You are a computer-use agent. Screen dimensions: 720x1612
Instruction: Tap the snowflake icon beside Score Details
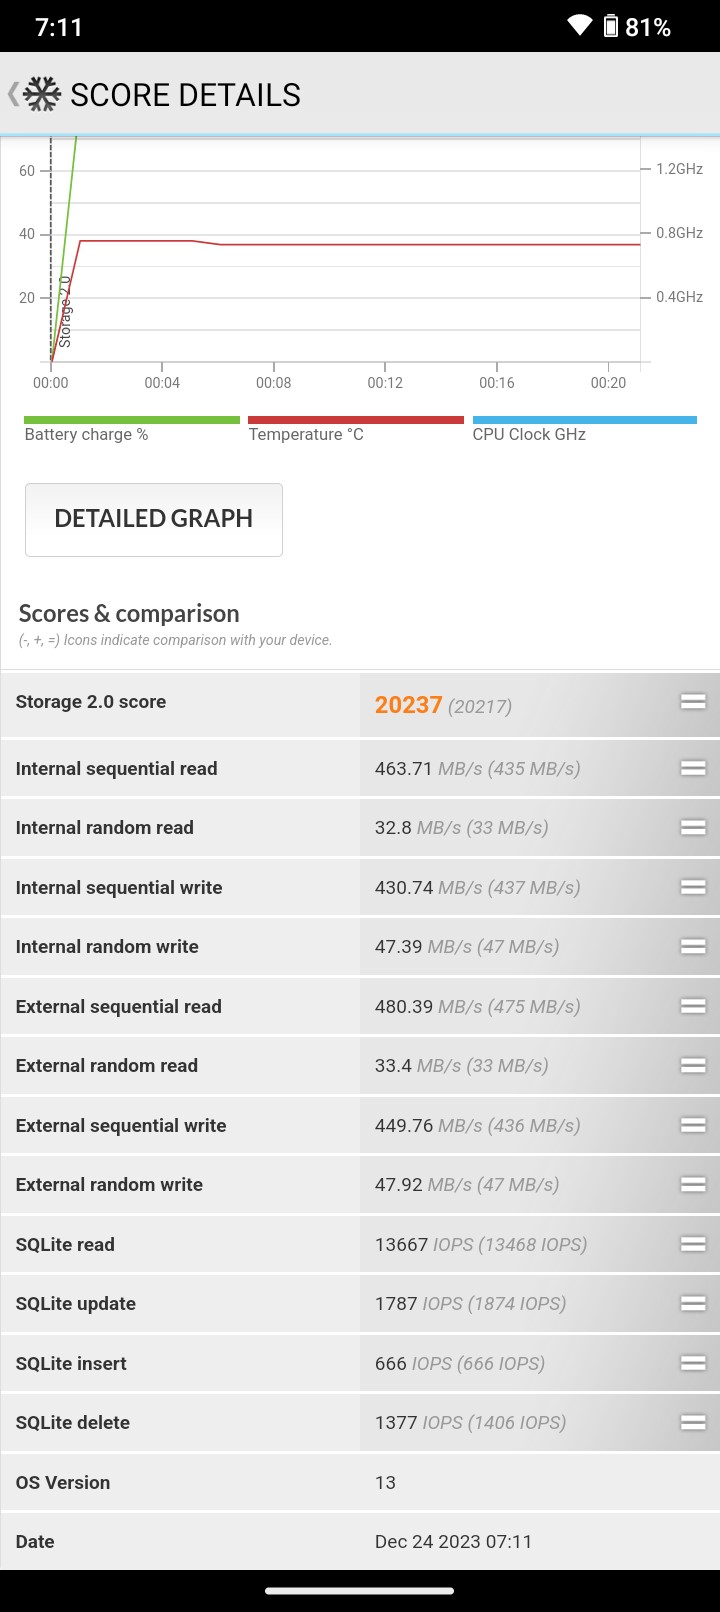(x=42, y=94)
